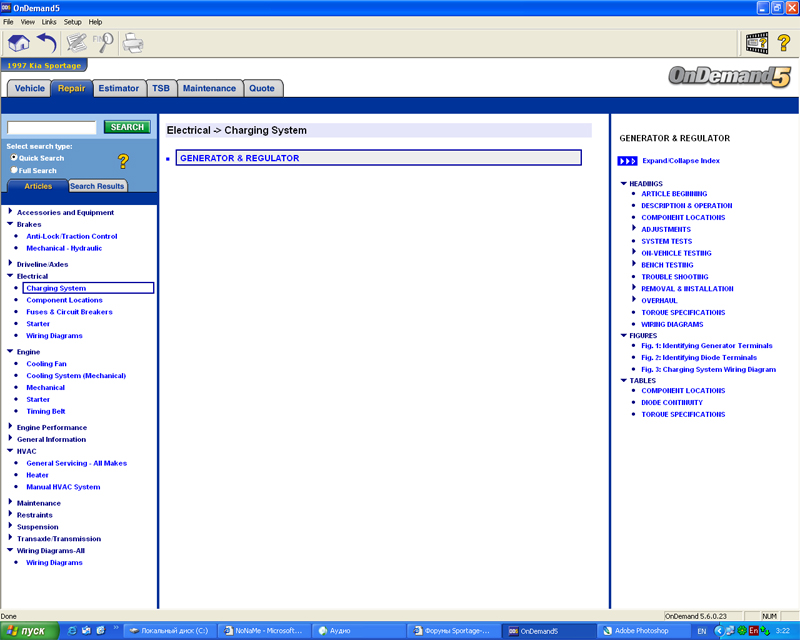Select the Quick Search radio button
This screenshot has height=640, width=800.
click(x=14, y=158)
